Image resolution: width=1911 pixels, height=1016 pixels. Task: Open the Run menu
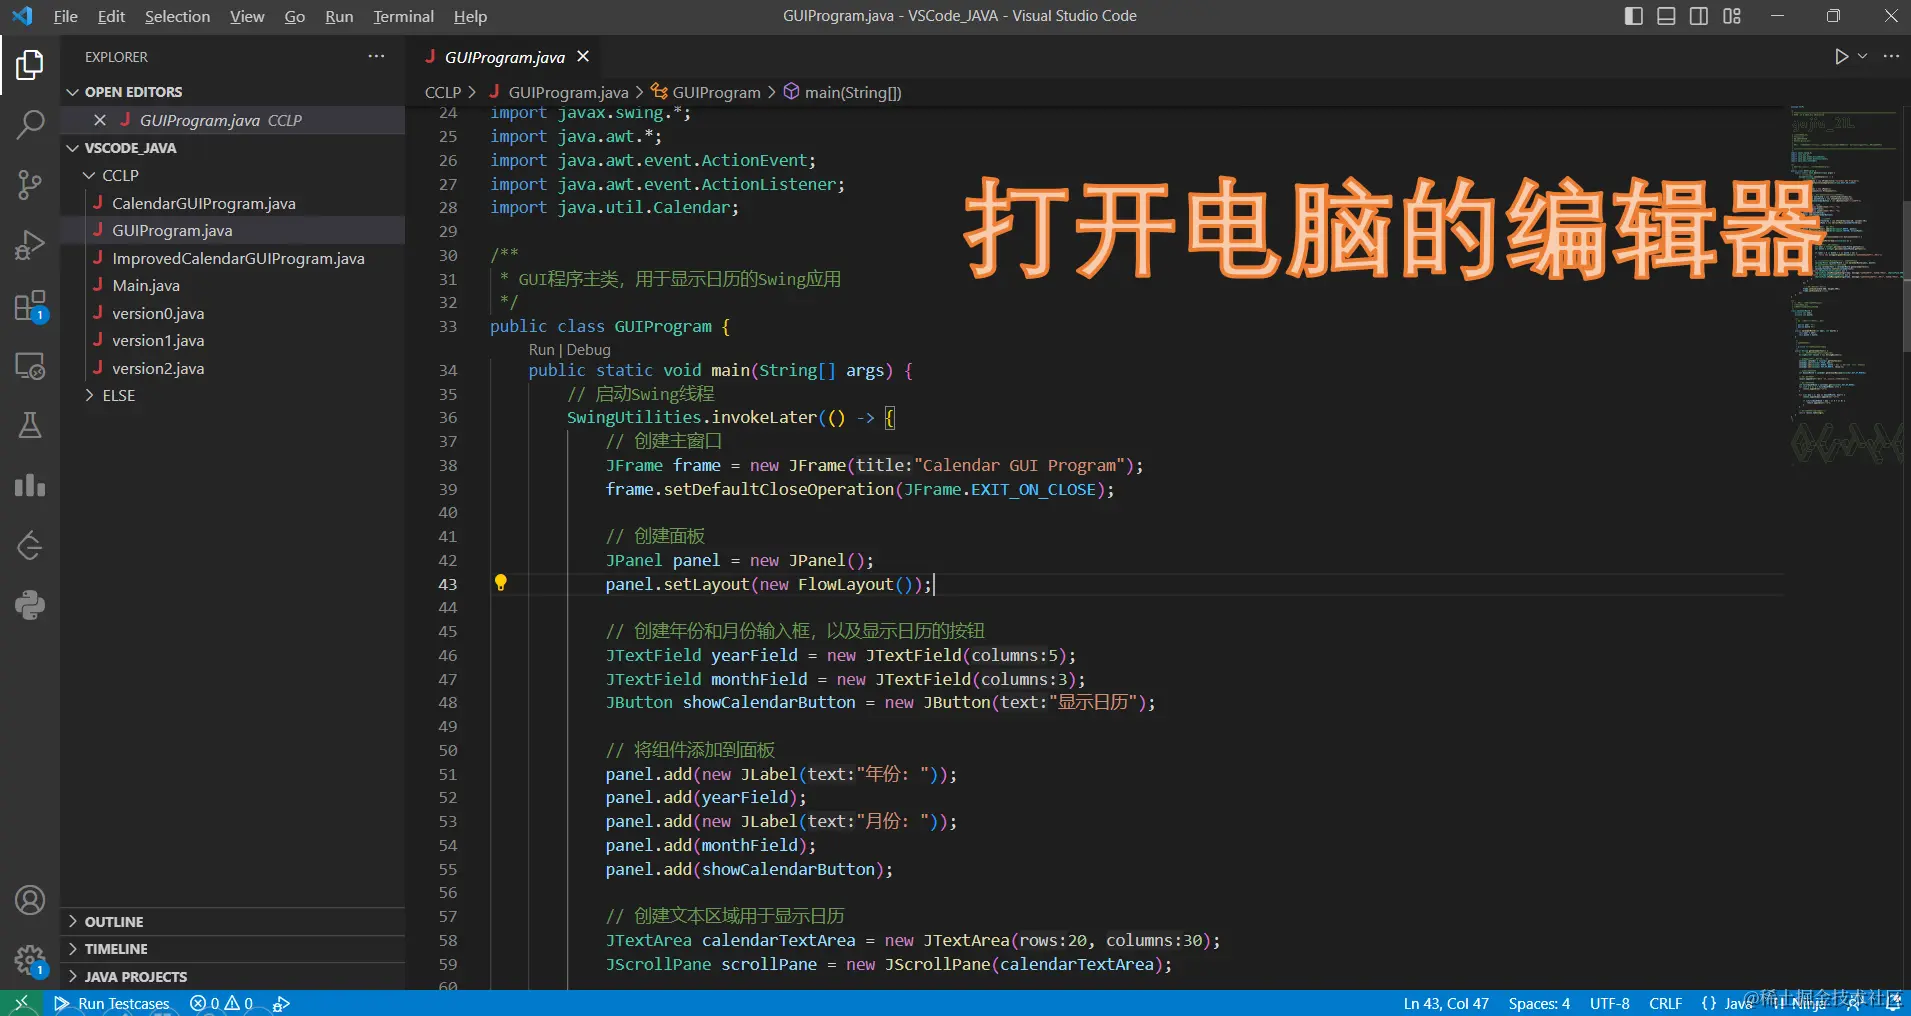tap(339, 16)
